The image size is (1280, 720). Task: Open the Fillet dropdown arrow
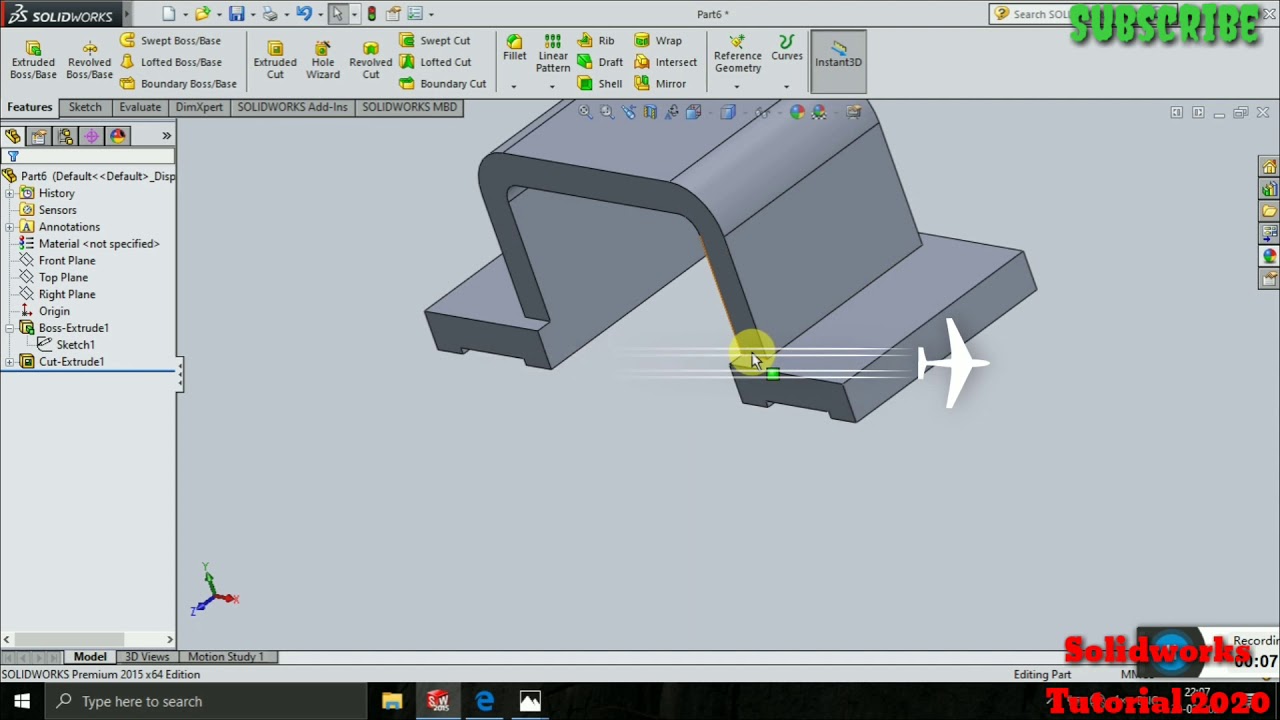click(x=514, y=86)
